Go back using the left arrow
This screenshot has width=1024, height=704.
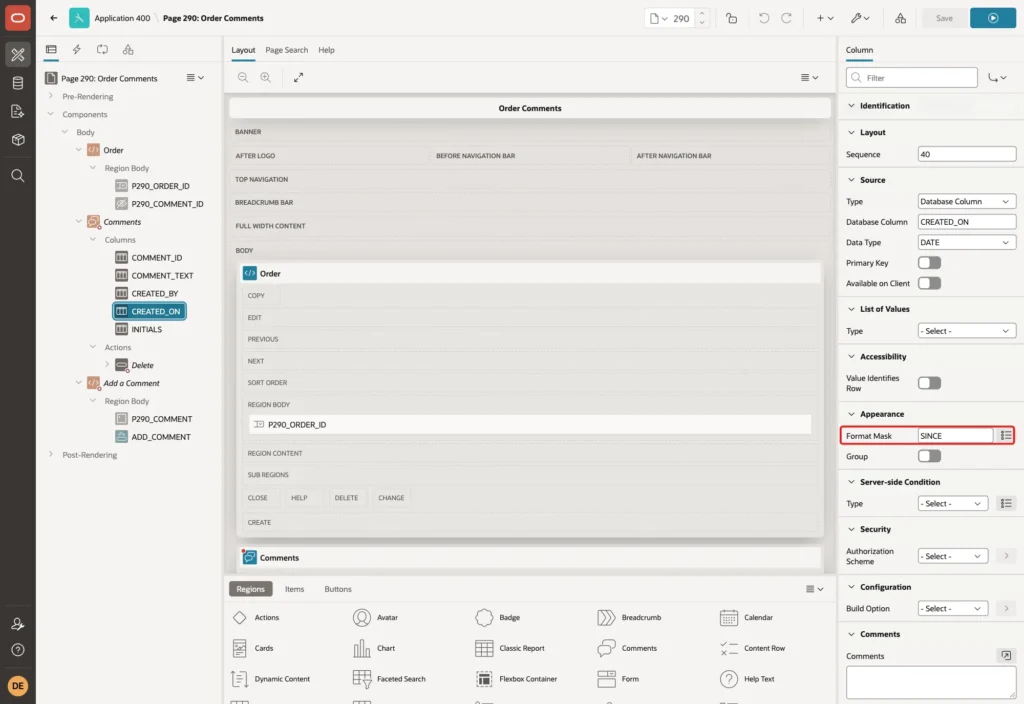click(x=54, y=18)
